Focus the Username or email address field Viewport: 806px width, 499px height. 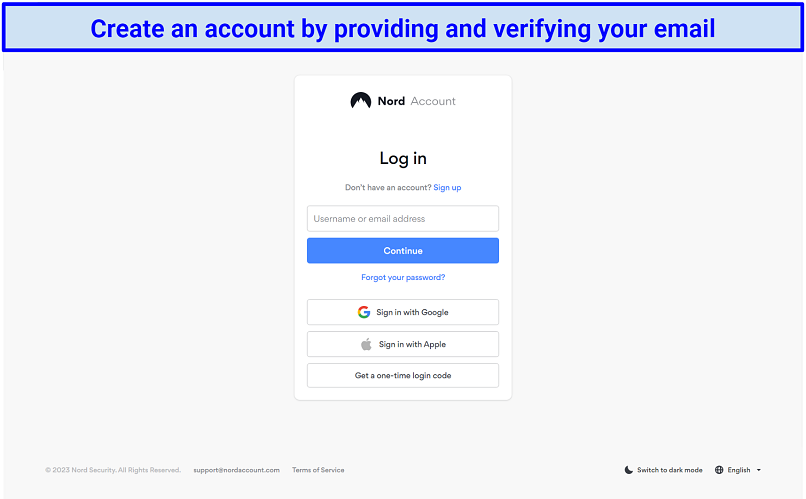pos(402,219)
